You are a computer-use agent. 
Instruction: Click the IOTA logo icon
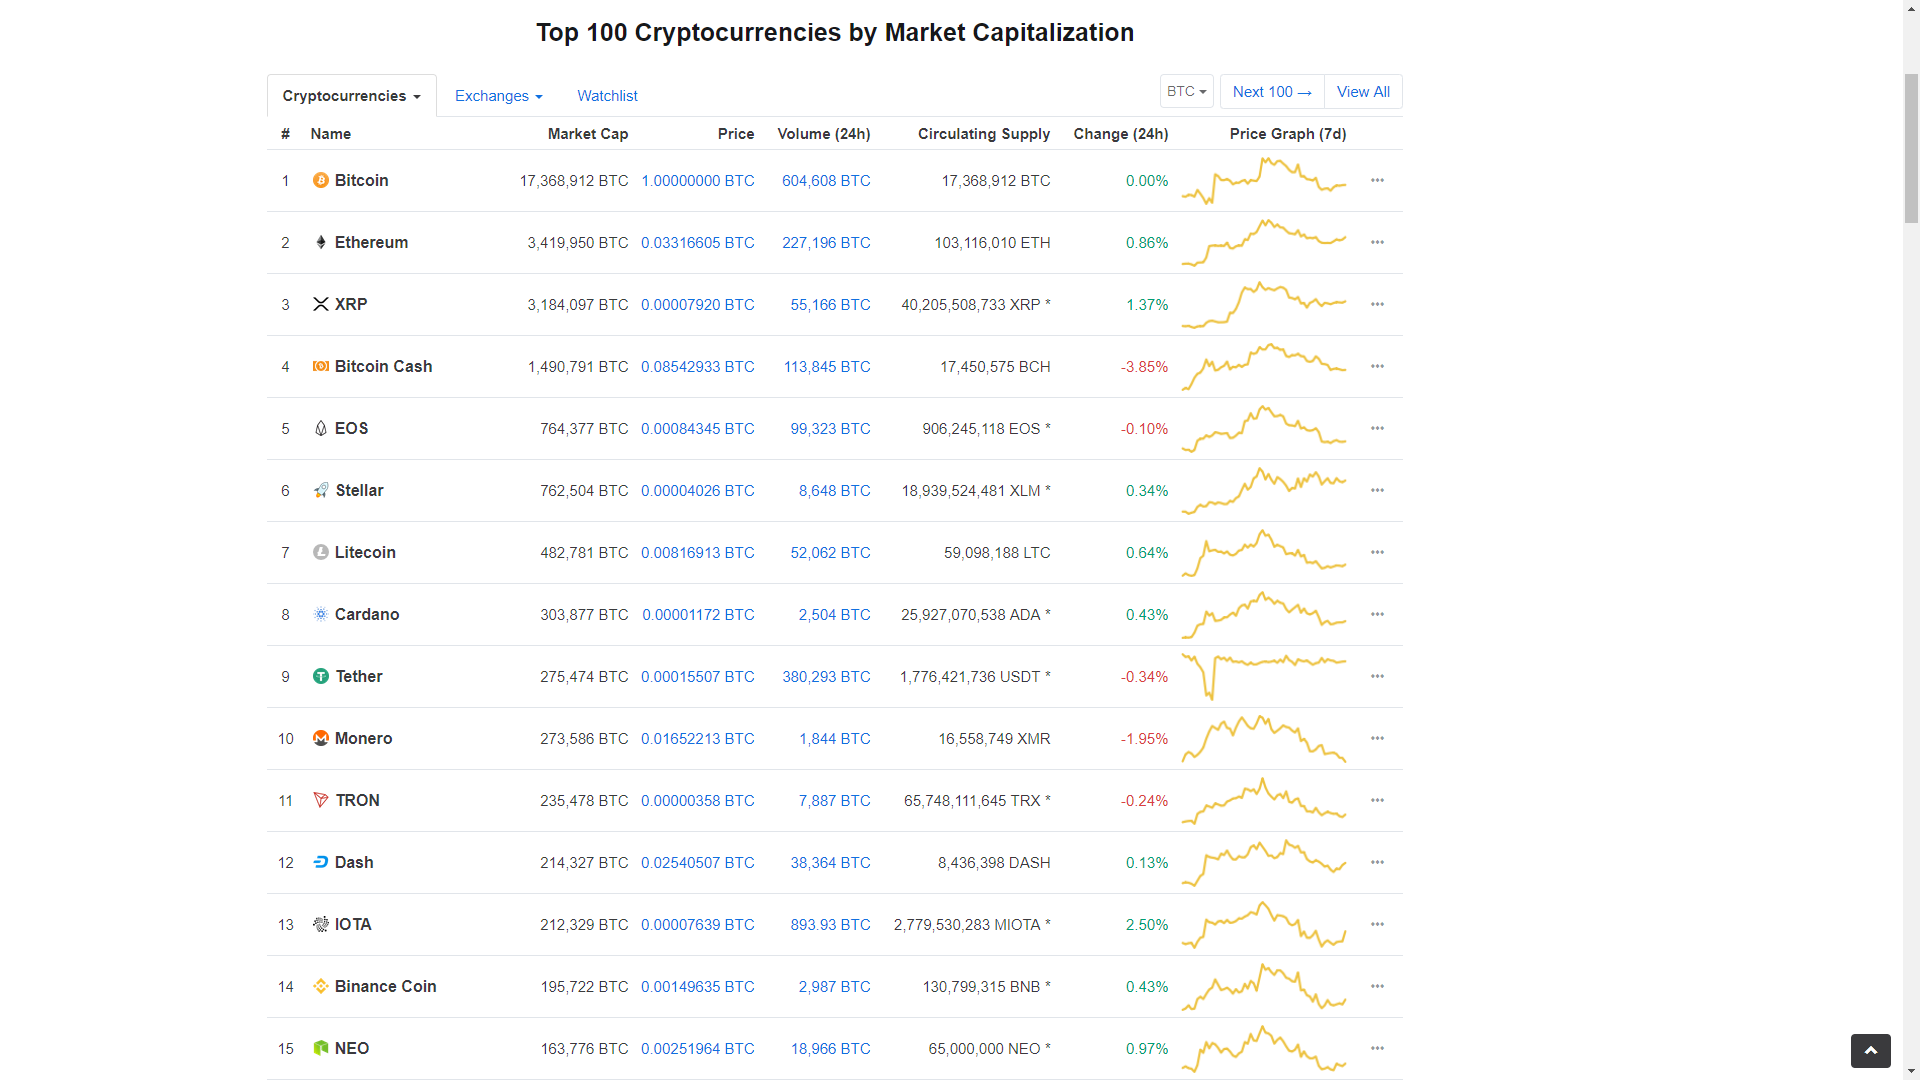pyautogui.click(x=320, y=924)
